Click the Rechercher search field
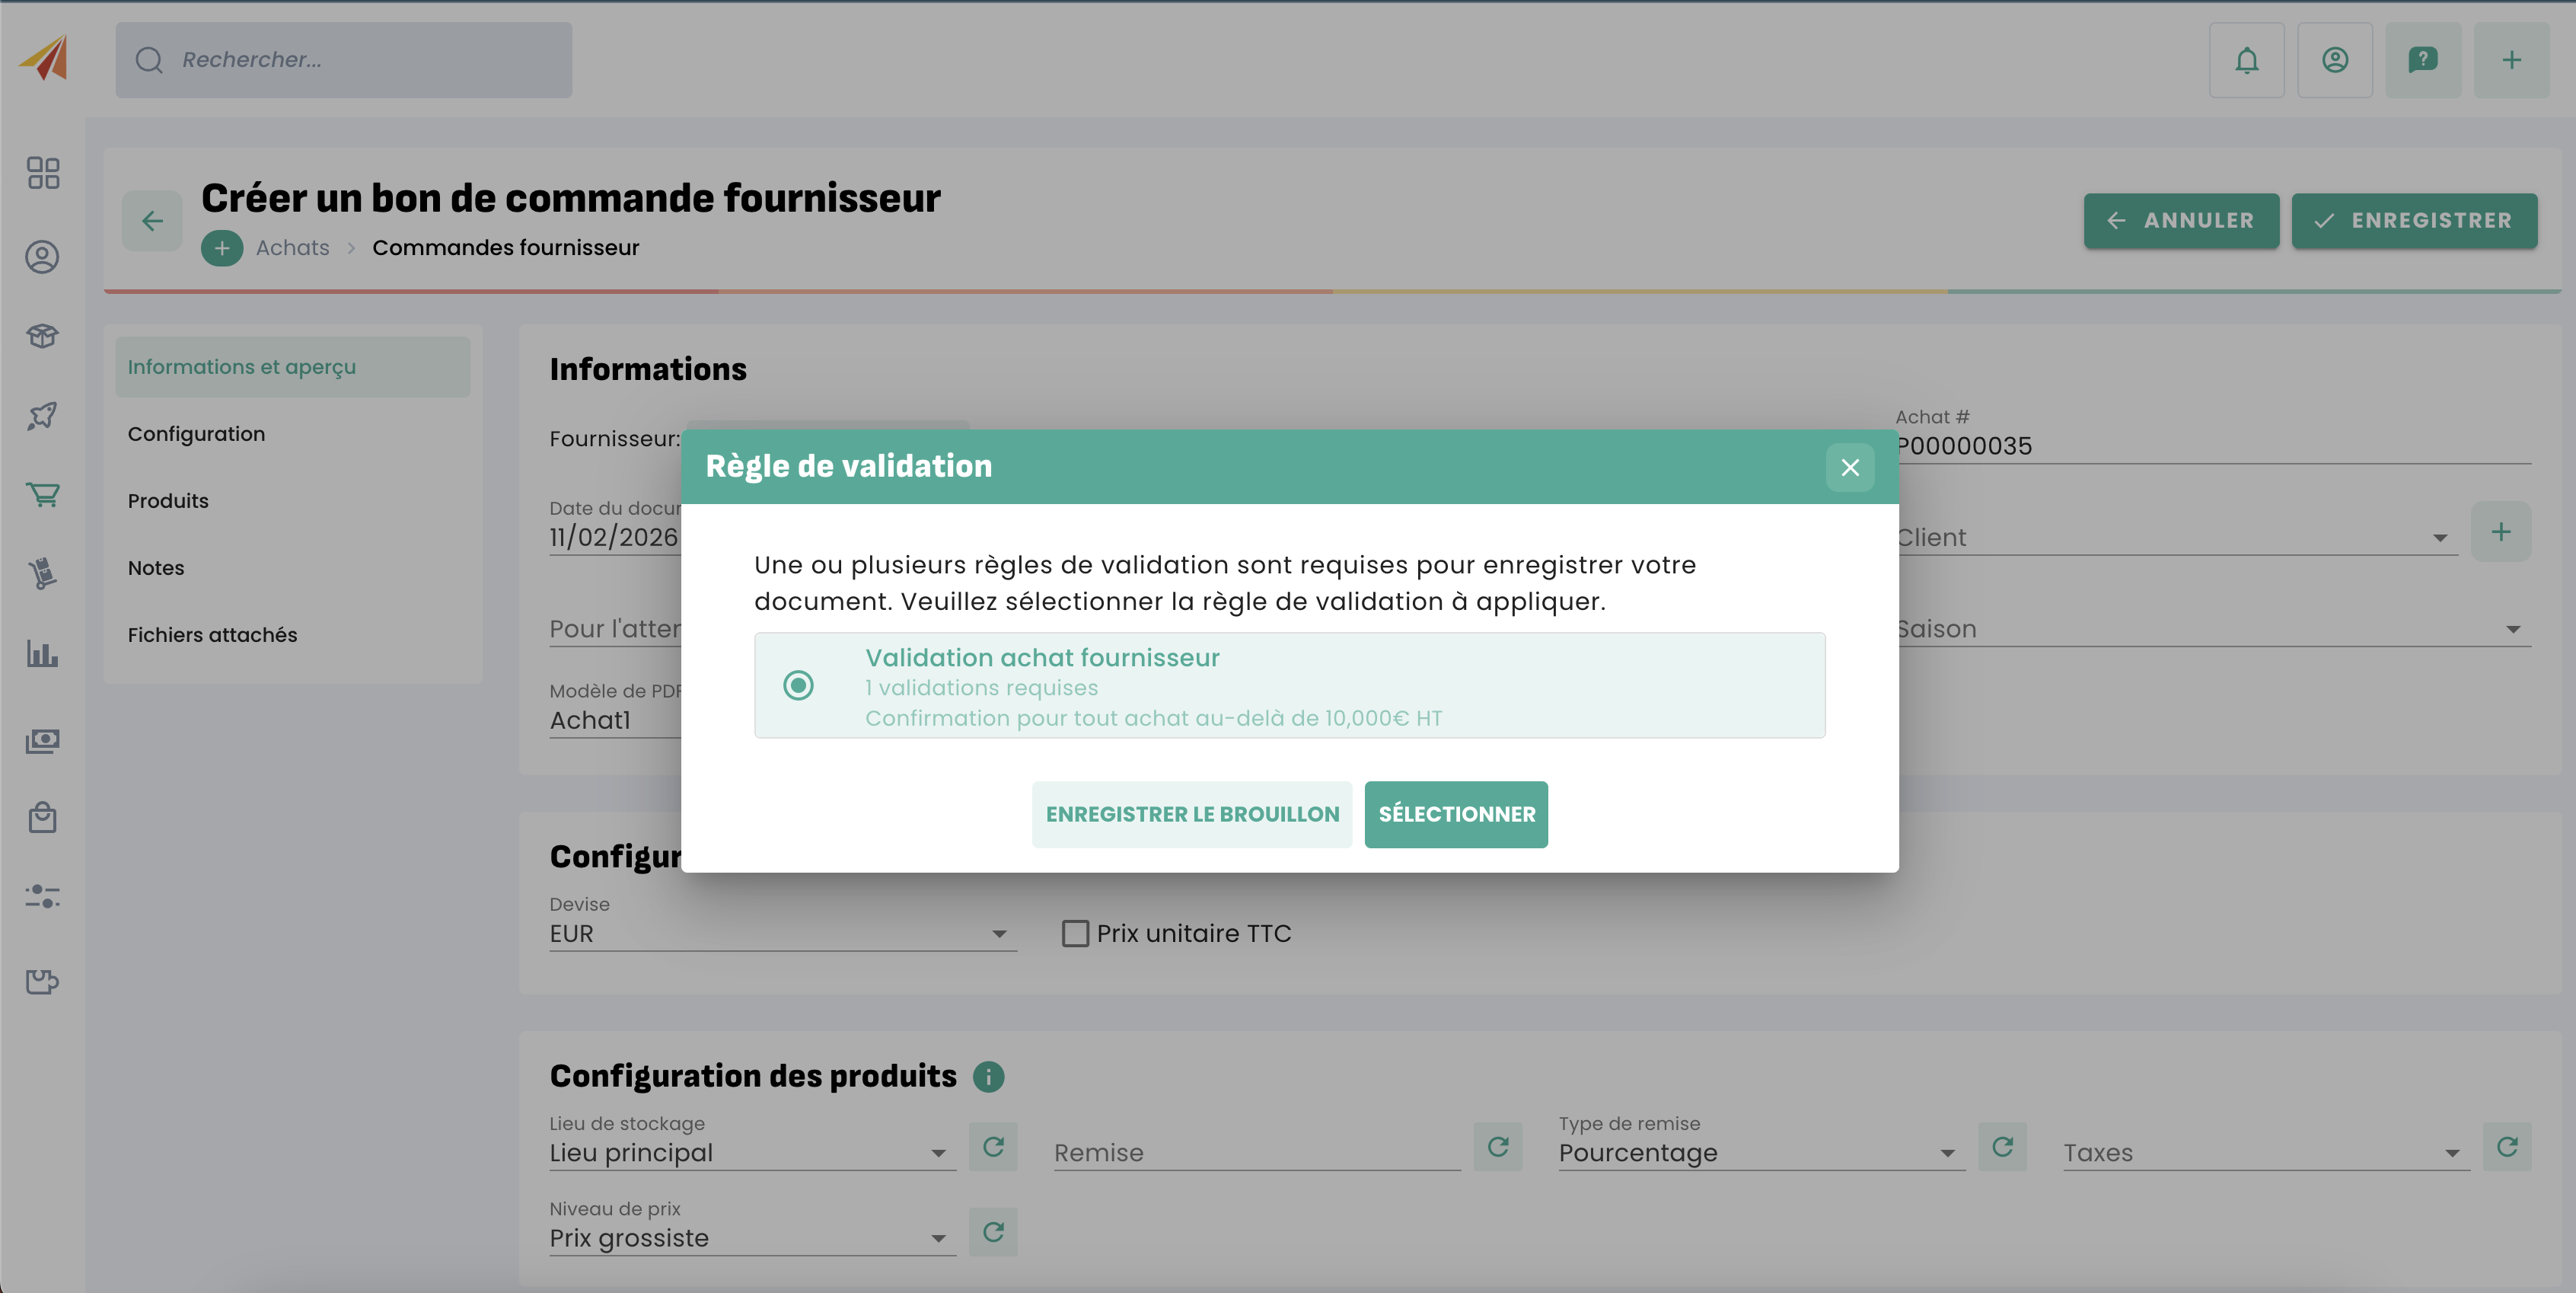The width and height of the screenshot is (2576, 1293). (x=343, y=60)
